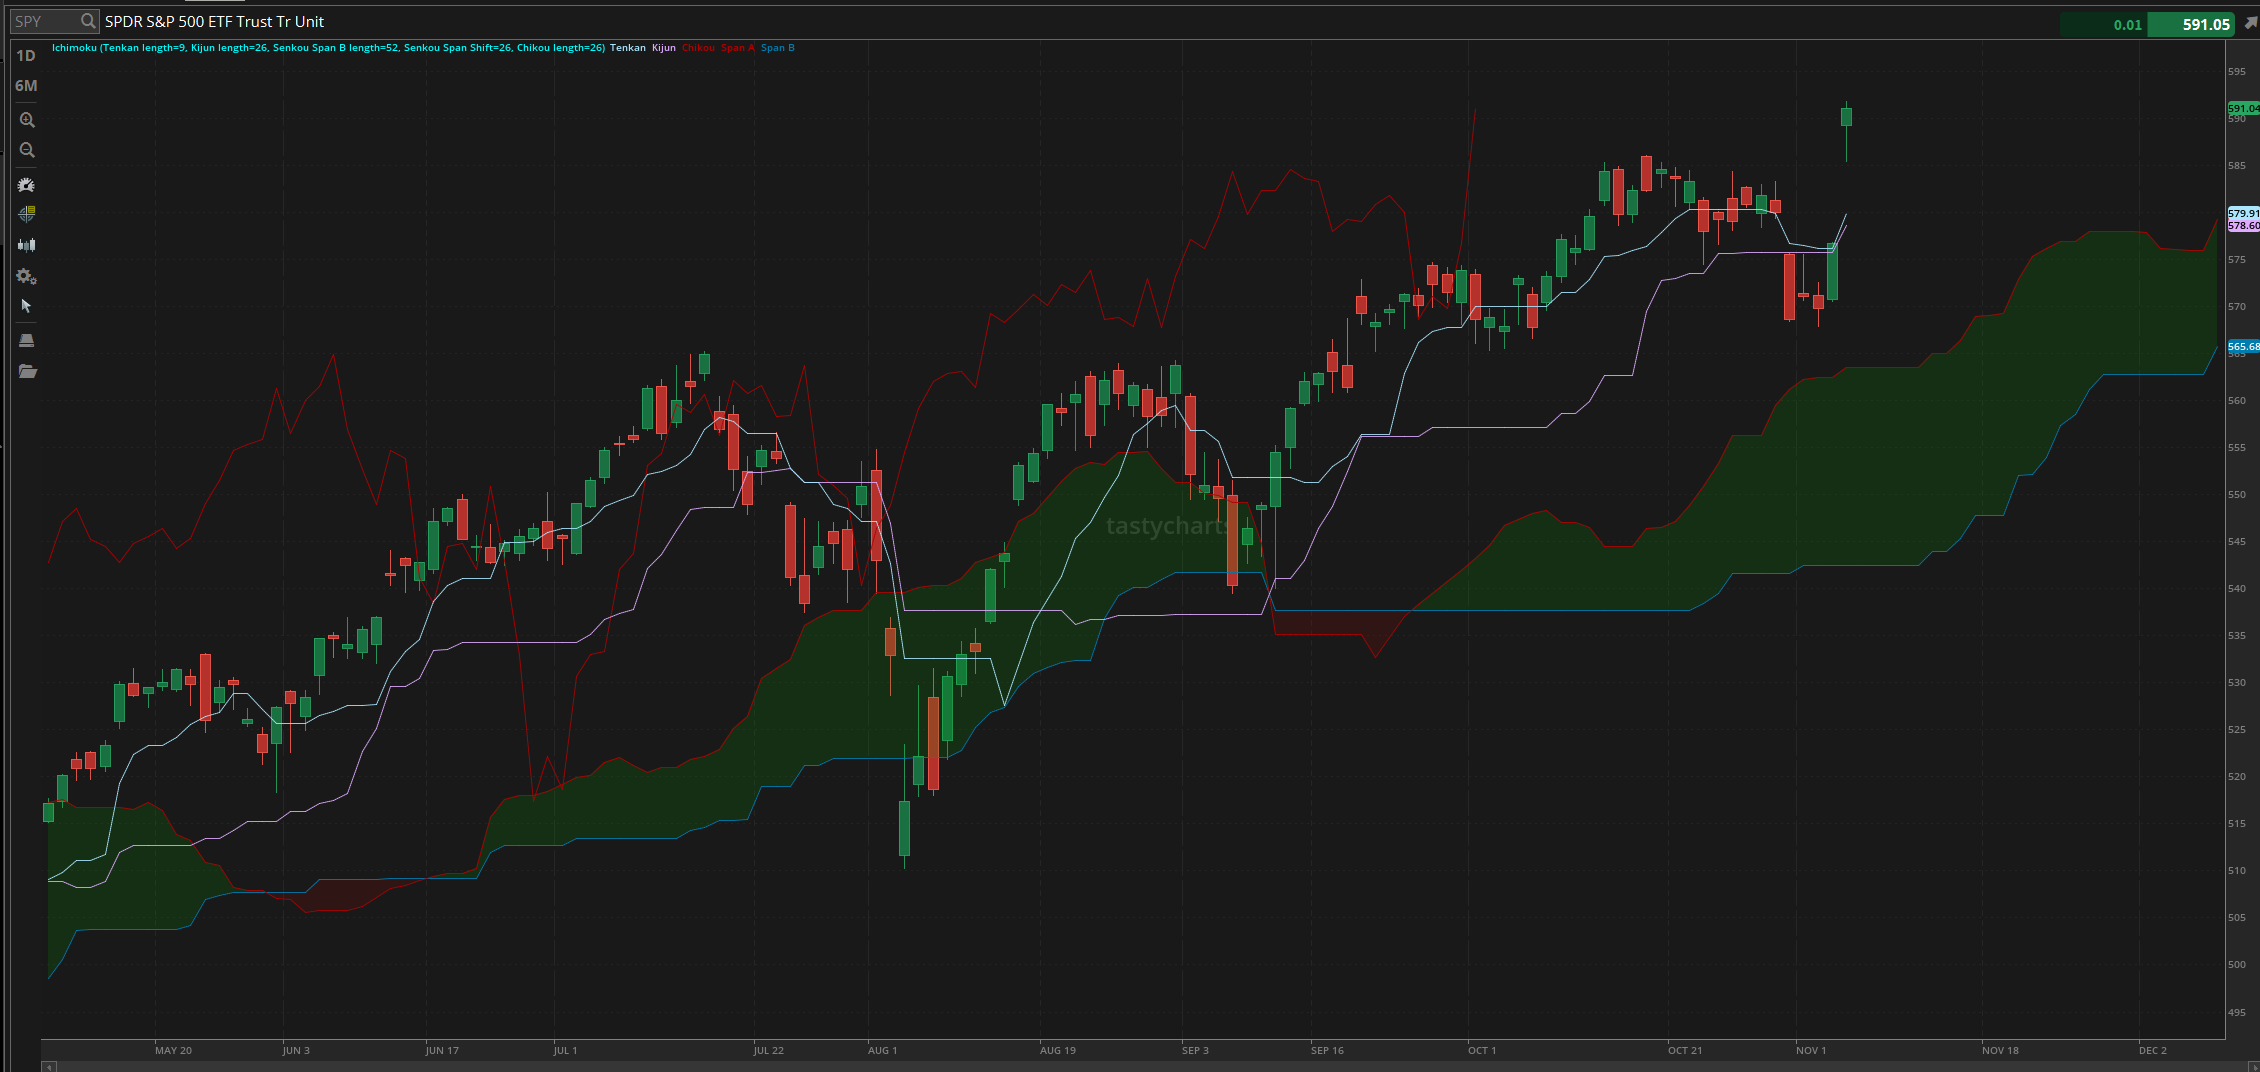Viewport: 2260px width, 1072px height.
Task: Open the 1D aggregation period selector
Action: pos(26,56)
